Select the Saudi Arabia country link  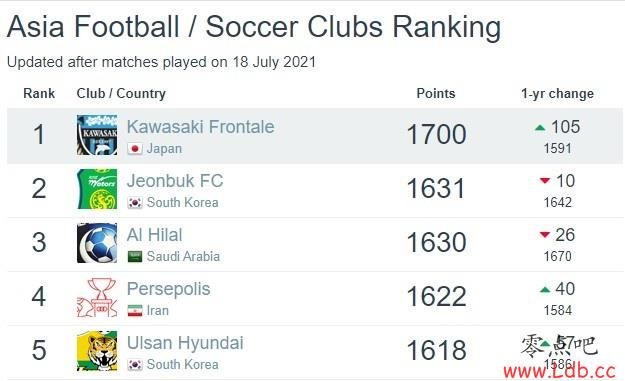pyautogui.click(x=183, y=256)
